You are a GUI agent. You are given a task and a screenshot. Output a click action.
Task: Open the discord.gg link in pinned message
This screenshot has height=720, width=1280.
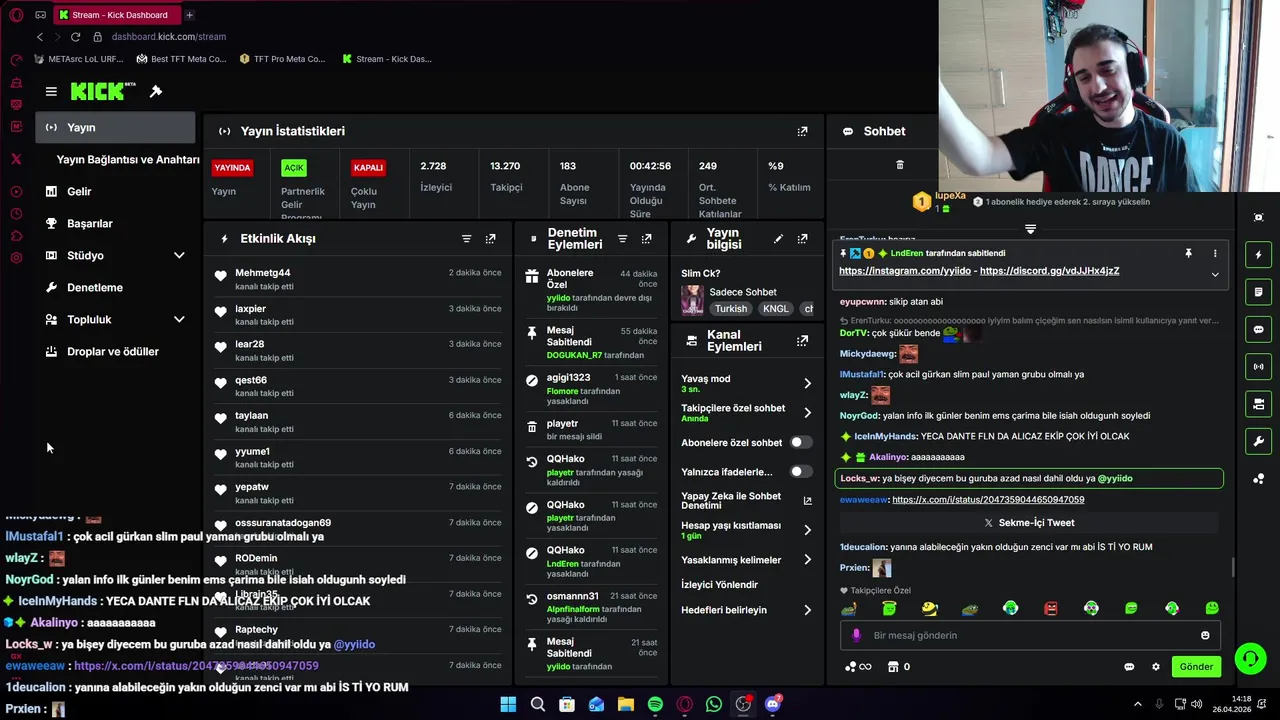(x=1049, y=271)
